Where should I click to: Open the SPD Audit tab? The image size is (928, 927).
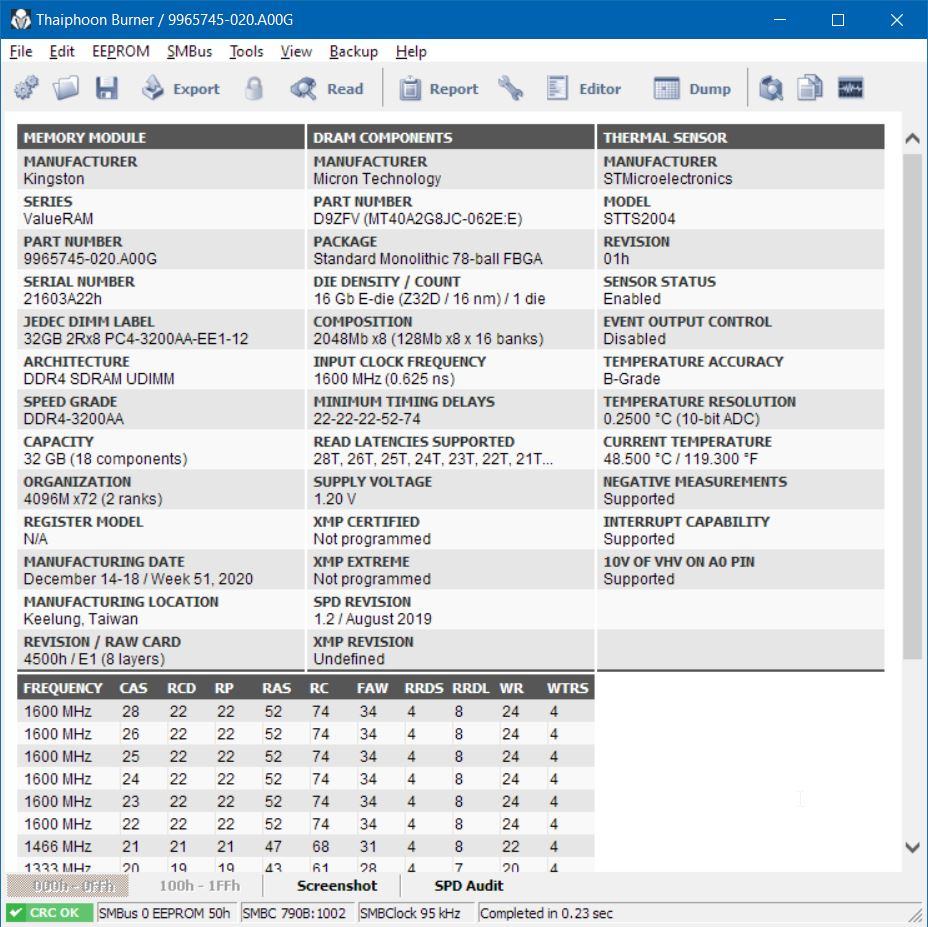click(x=469, y=886)
